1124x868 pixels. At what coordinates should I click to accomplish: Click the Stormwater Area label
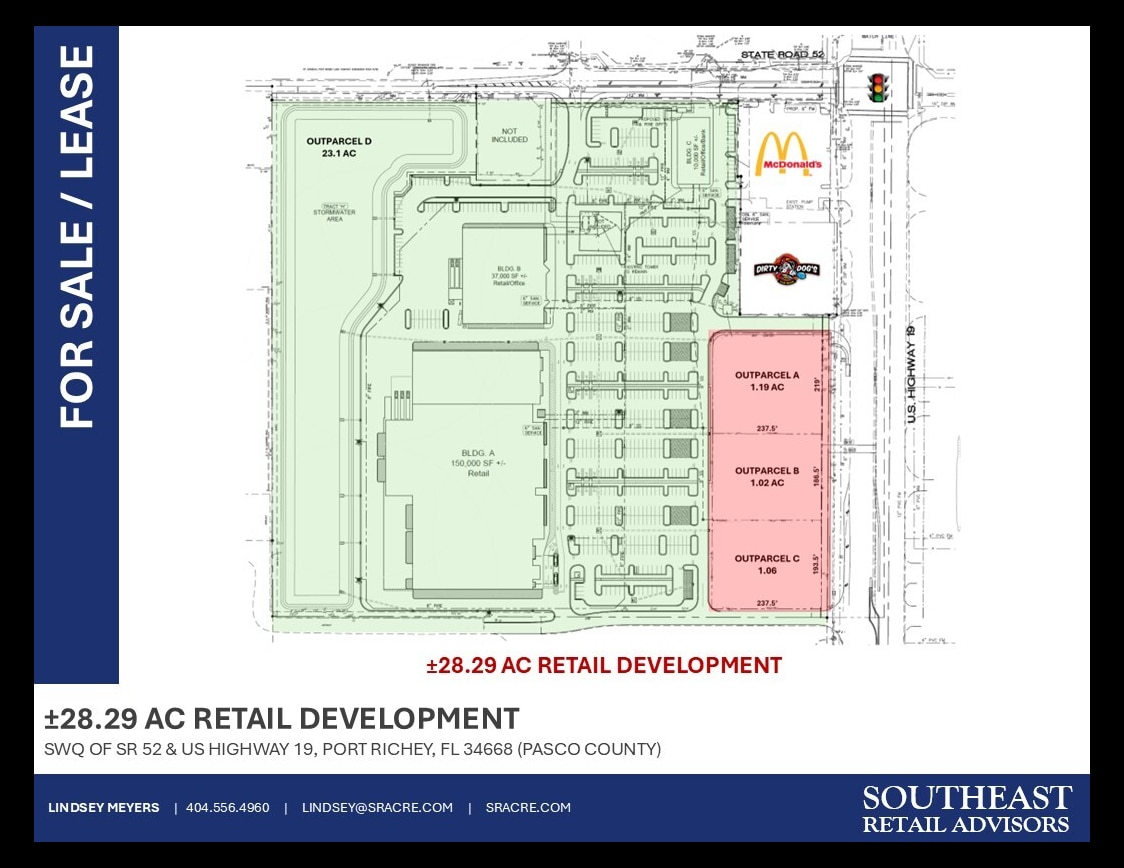click(334, 213)
